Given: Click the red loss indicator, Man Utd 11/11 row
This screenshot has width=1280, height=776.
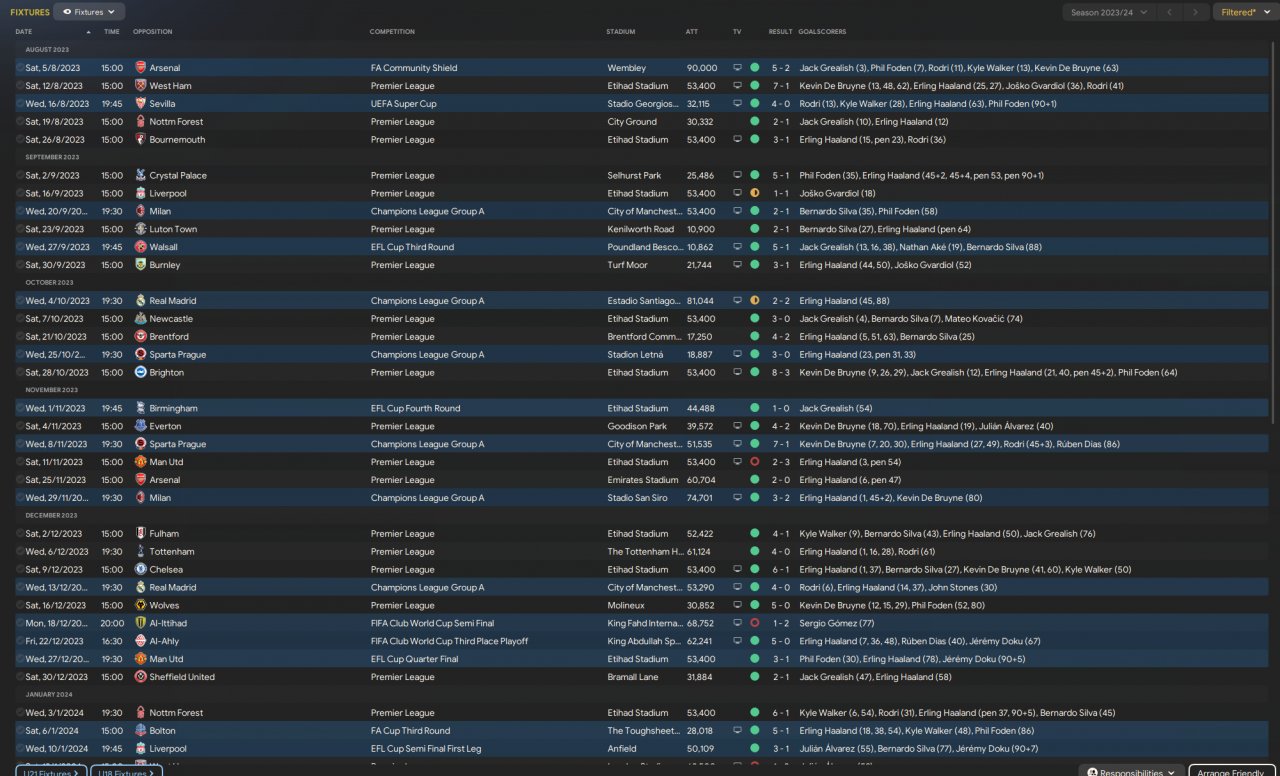Looking at the screenshot, I should (x=755, y=462).
